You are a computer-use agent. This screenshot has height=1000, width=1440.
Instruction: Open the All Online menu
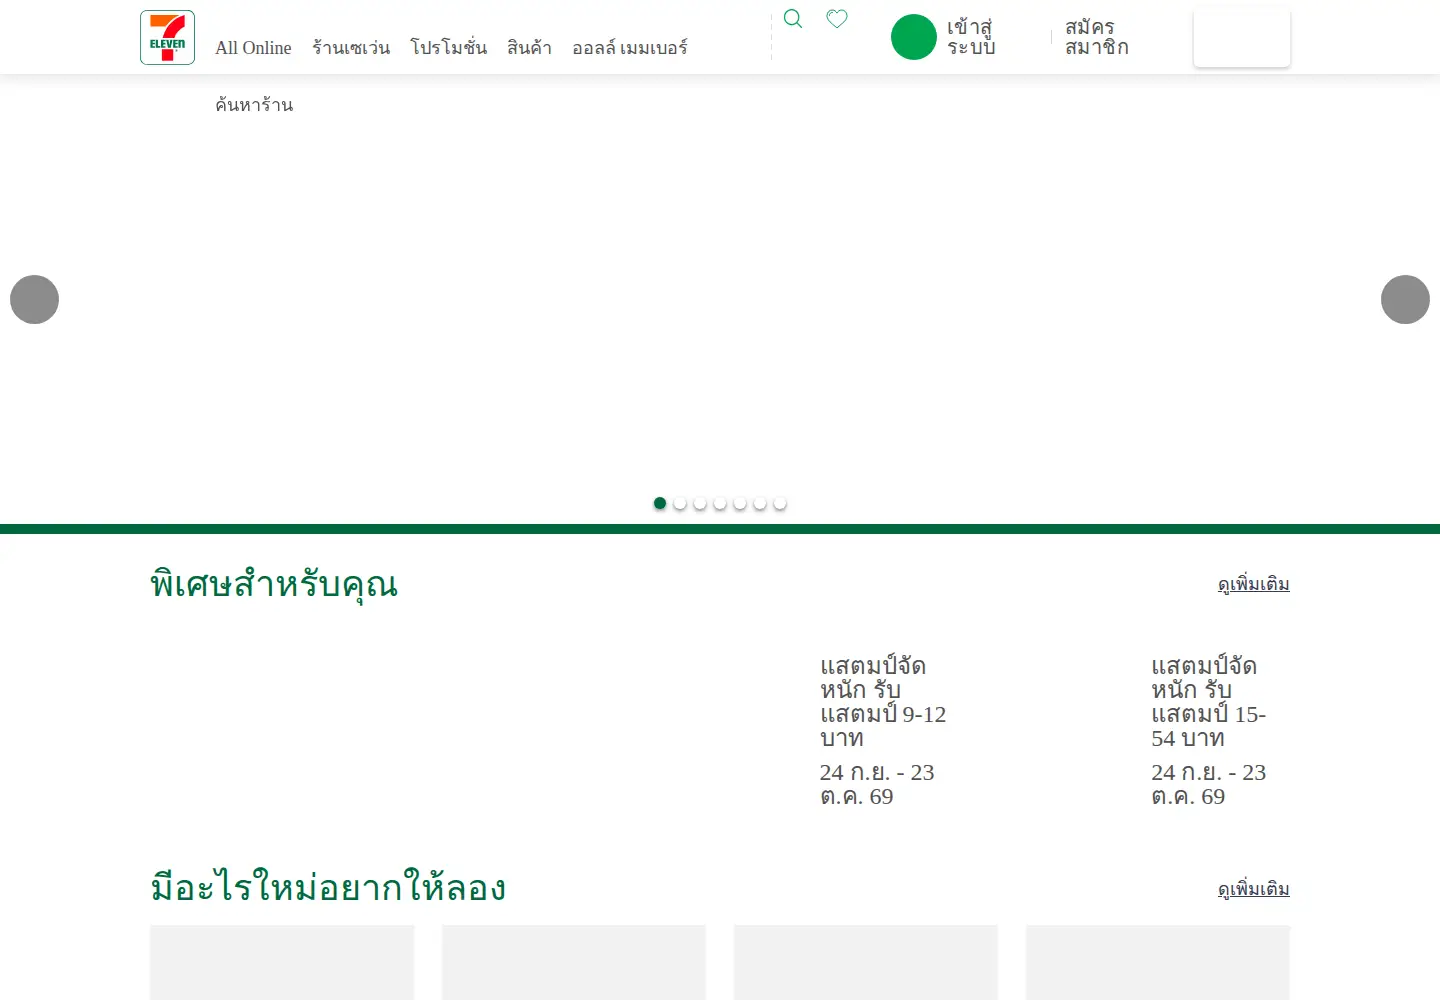click(x=253, y=48)
